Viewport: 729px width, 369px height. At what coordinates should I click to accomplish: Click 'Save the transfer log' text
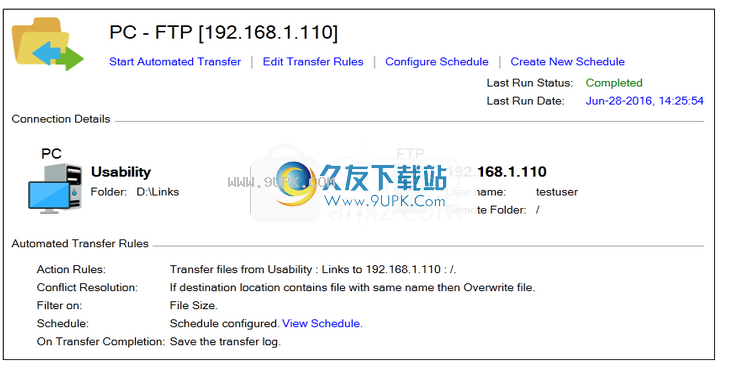225,342
